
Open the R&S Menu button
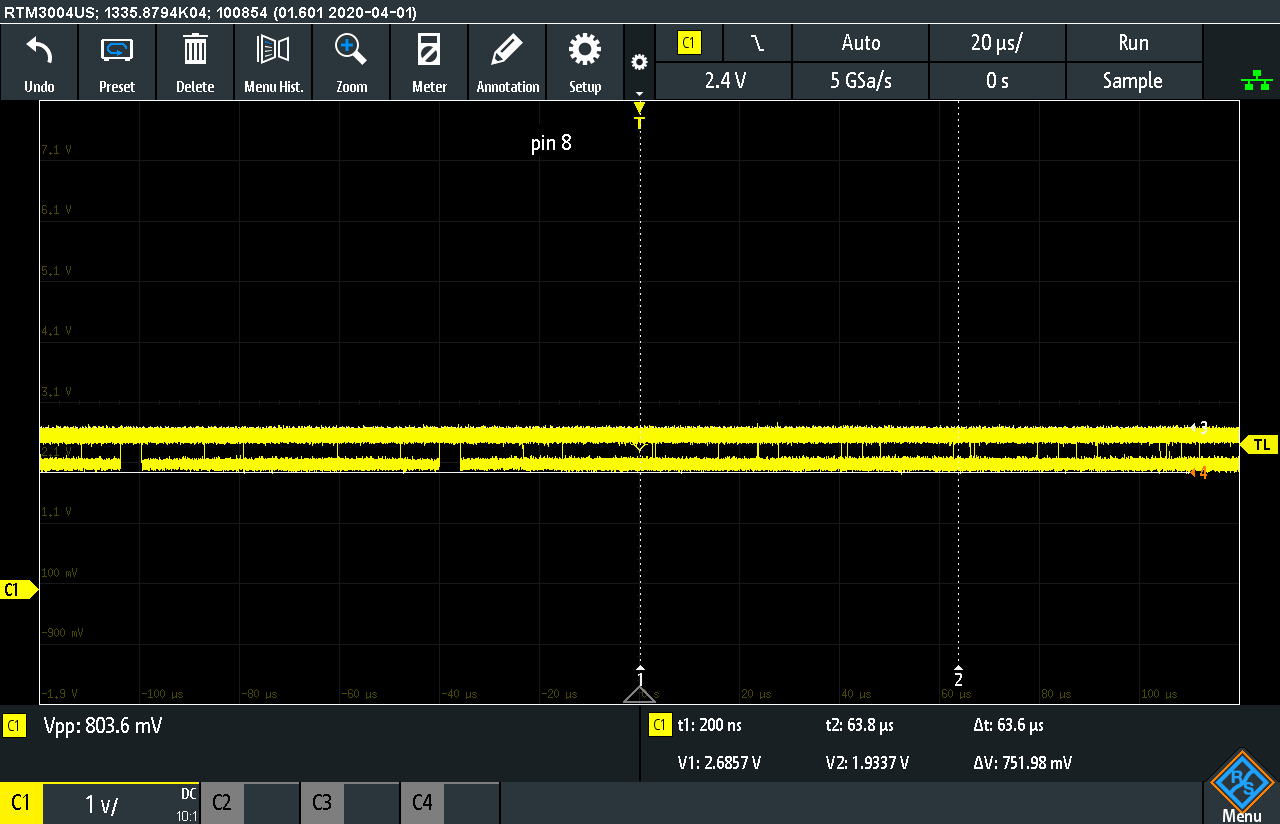[1241, 785]
